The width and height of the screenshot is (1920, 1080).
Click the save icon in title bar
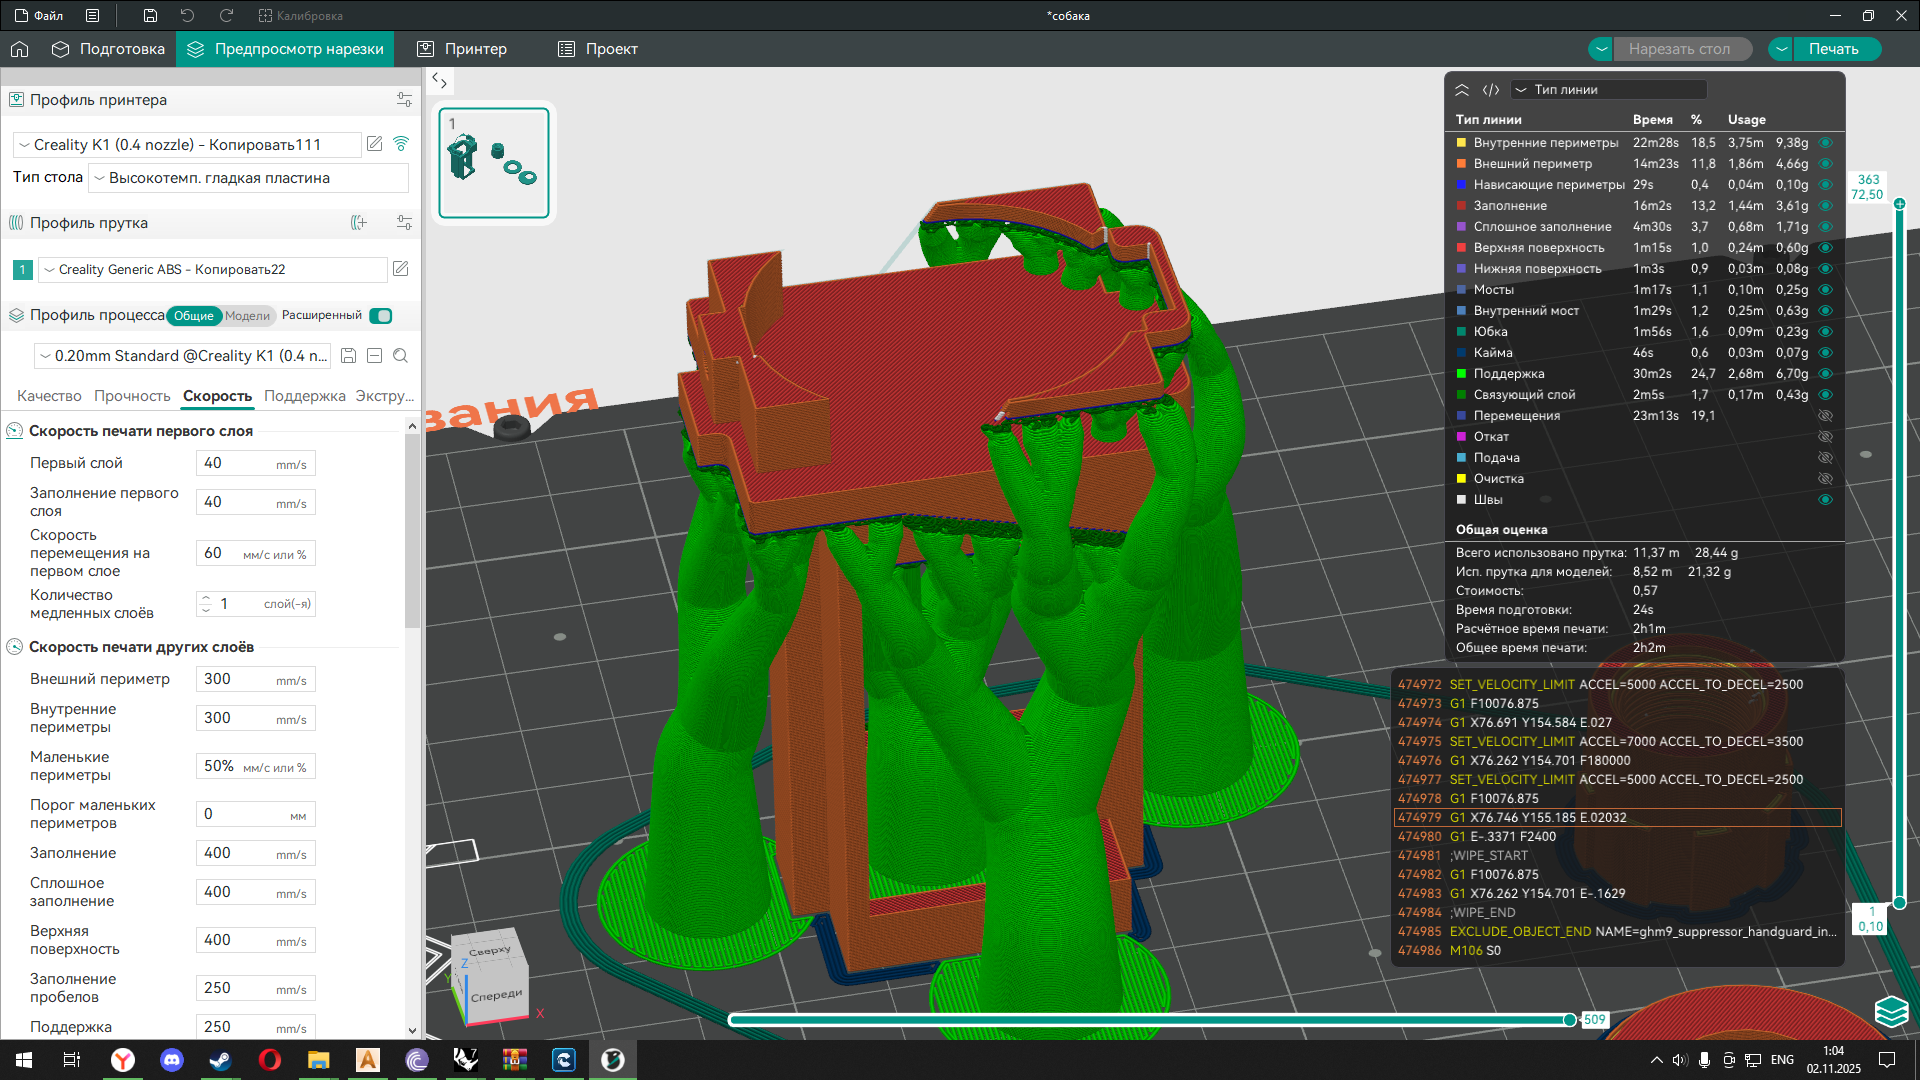150,16
